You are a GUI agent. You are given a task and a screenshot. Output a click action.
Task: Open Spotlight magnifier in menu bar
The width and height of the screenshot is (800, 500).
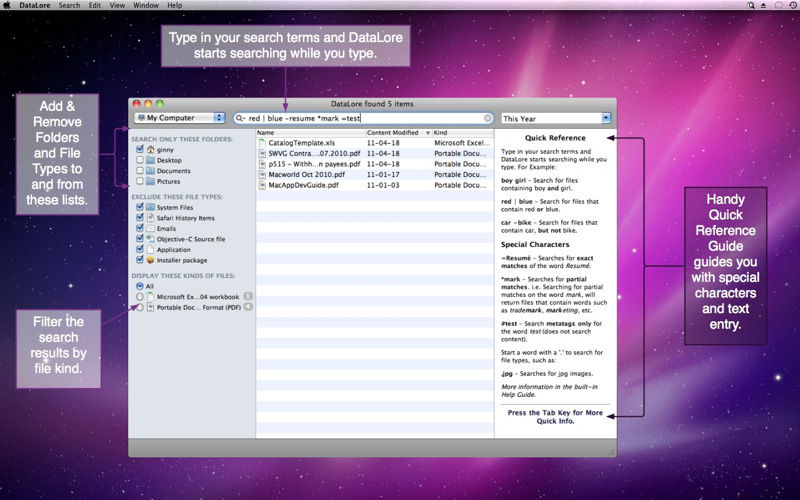click(751, 5)
